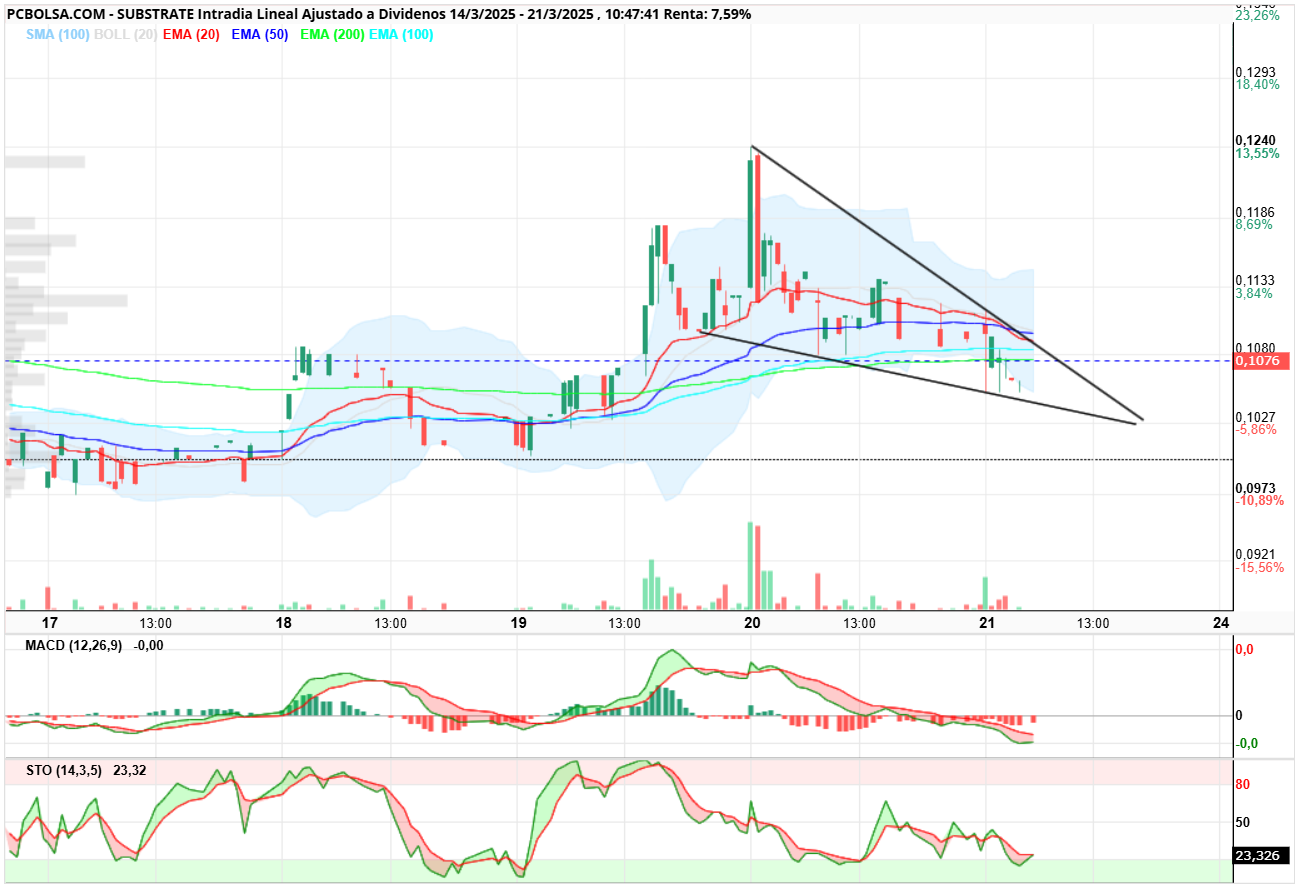Click the EMA (100) cyan legend label
Image resolution: width=1299 pixels, height=888 pixels.
(x=401, y=34)
